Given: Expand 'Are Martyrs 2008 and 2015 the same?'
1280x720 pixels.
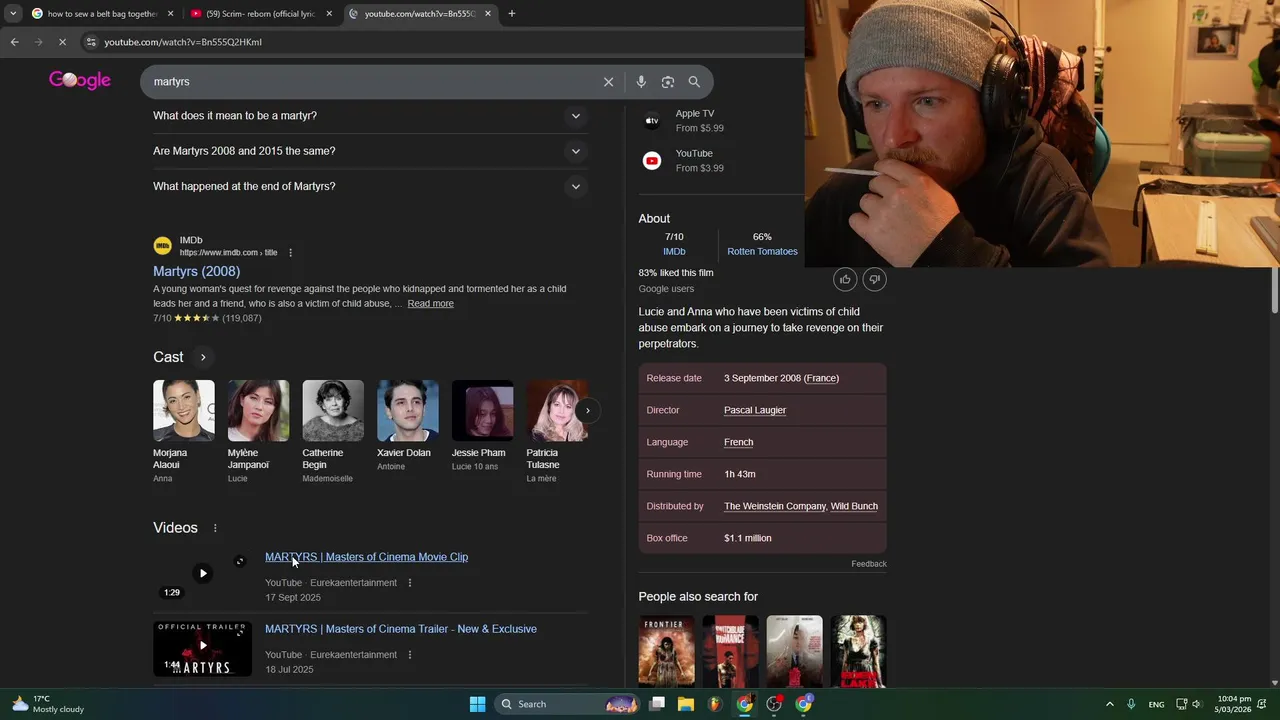Looking at the screenshot, I should pyautogui.click(x=370, y=151).
